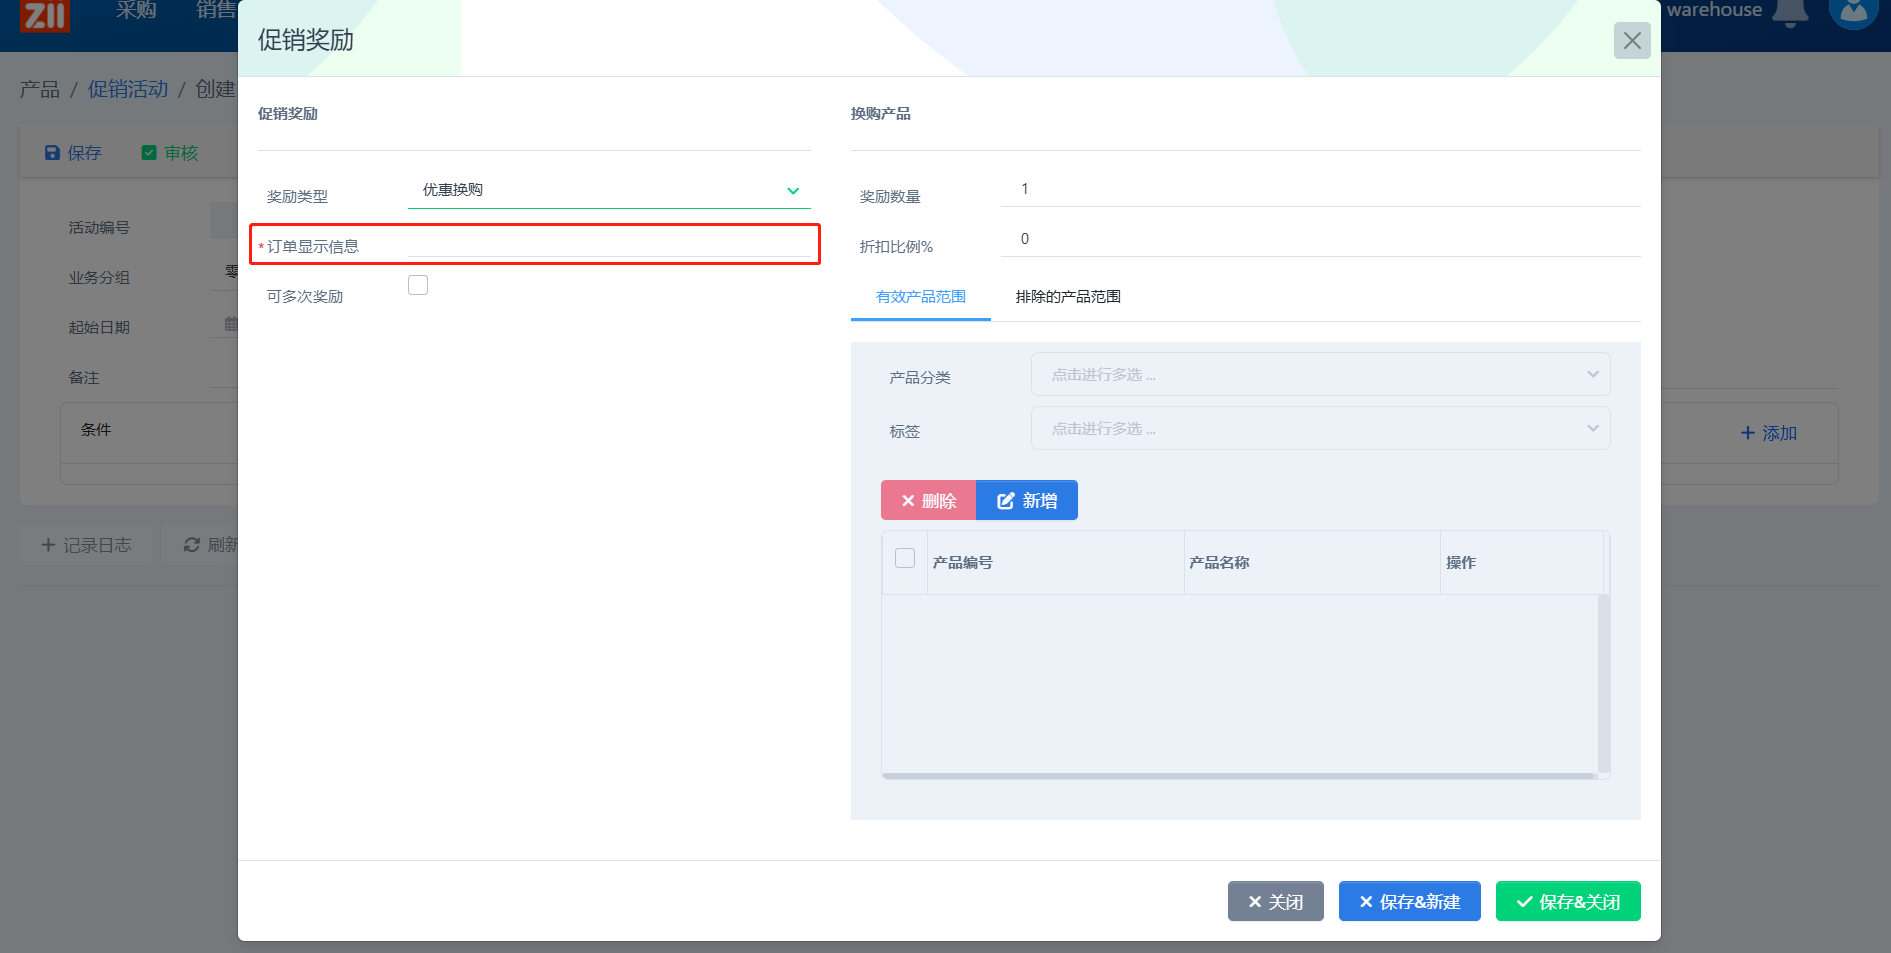This screenshot has height=953, width=1891.
Task: Open the 采购 menu in top navigation
Action: [x=136, y=10]
